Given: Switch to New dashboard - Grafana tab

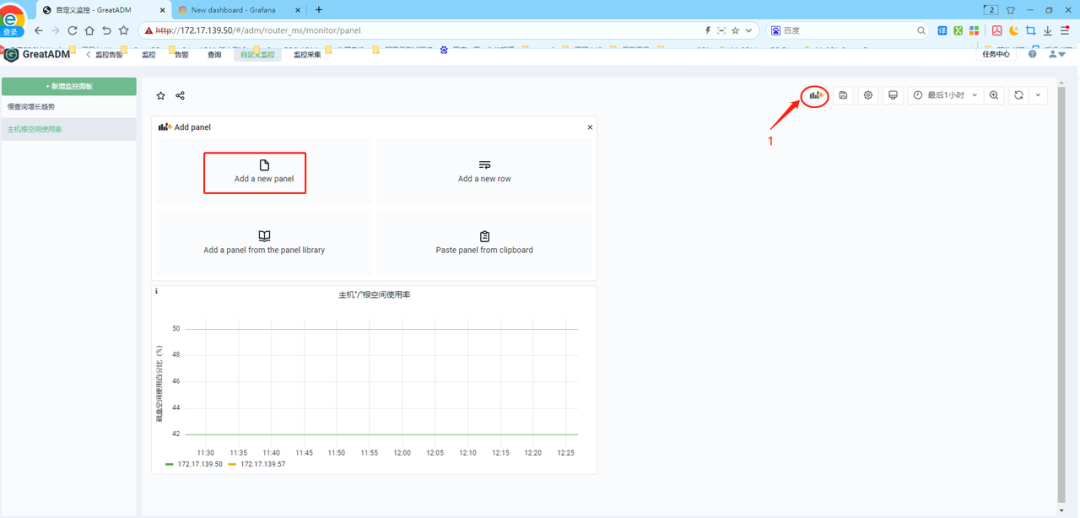Looking at the screenshot, I should coord(233,10).
